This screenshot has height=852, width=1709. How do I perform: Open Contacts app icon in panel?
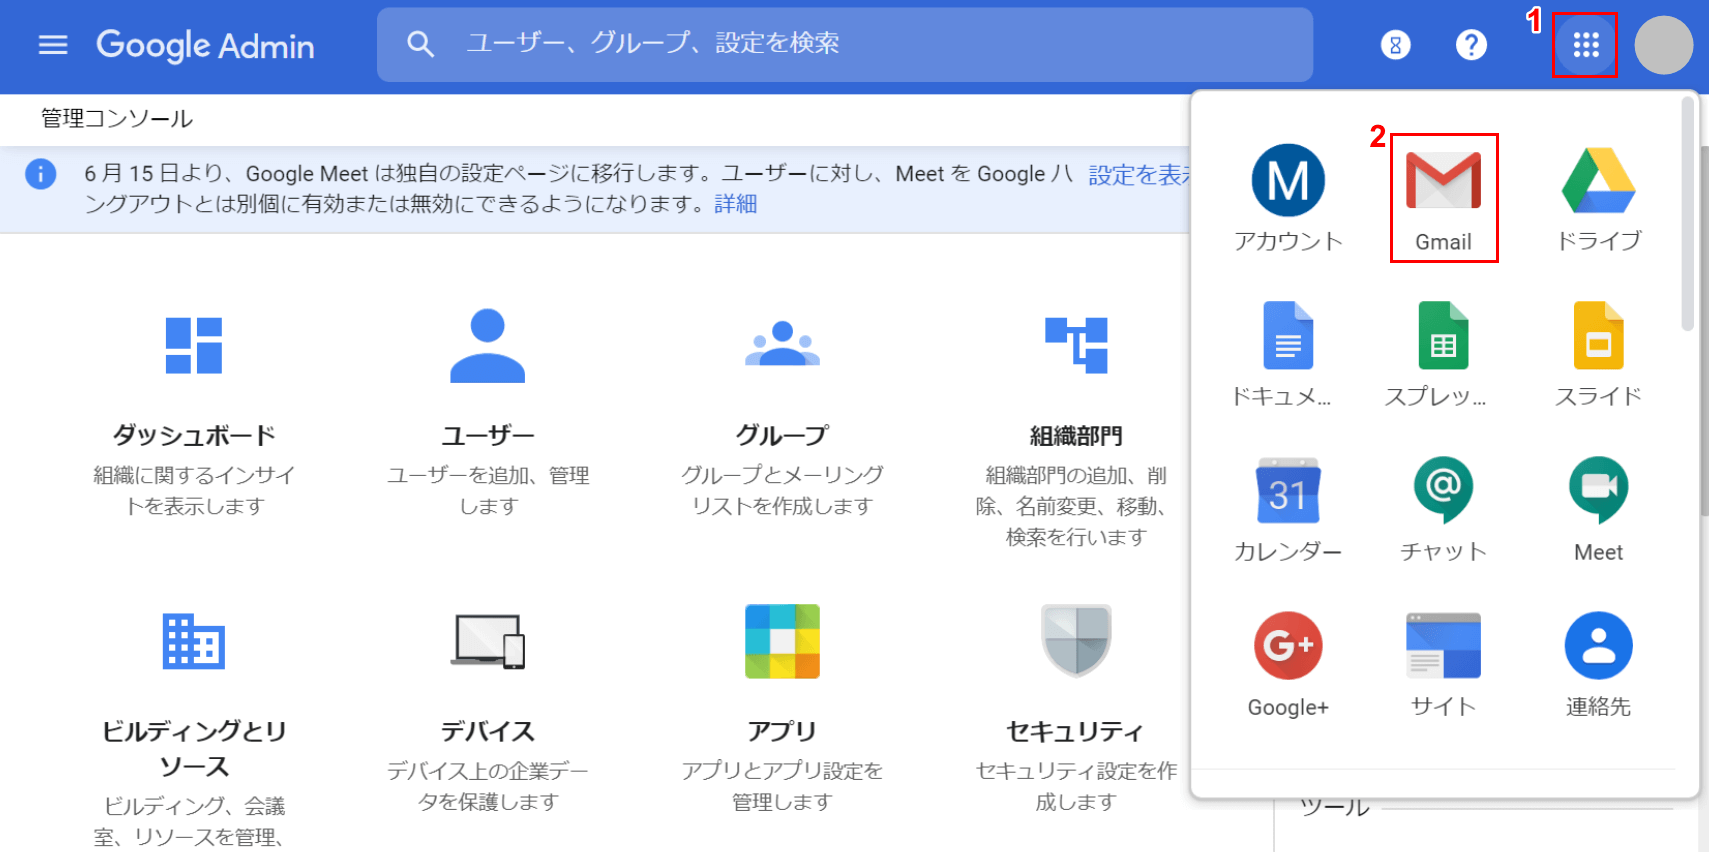[x=1598, y=663]
